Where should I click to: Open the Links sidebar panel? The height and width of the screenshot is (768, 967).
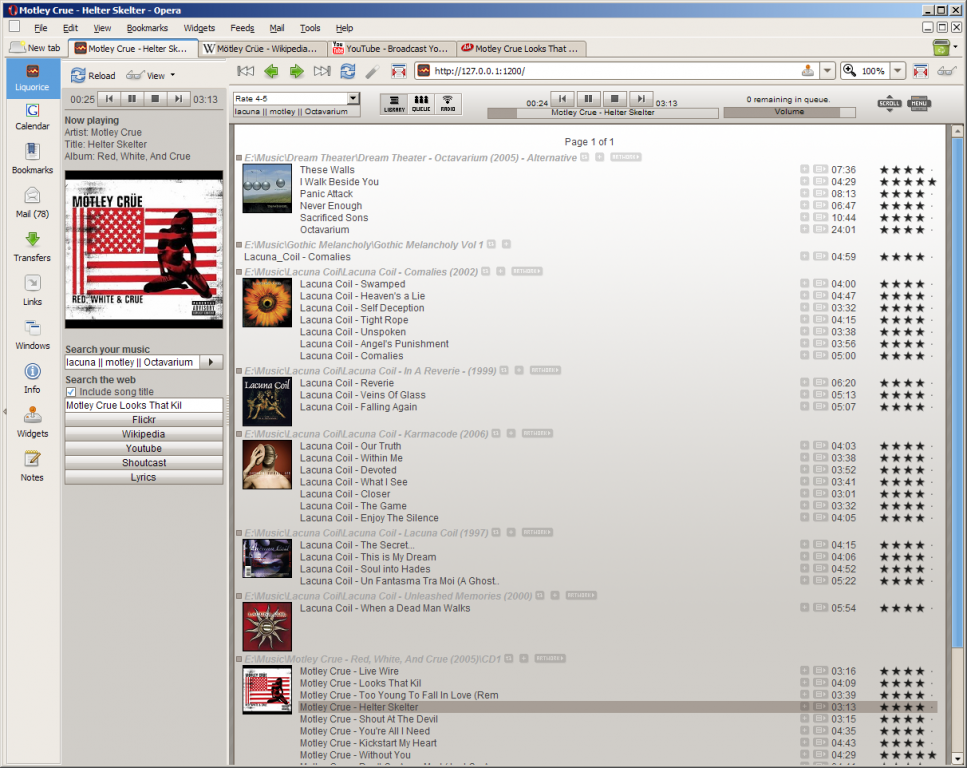coord(32,291)
